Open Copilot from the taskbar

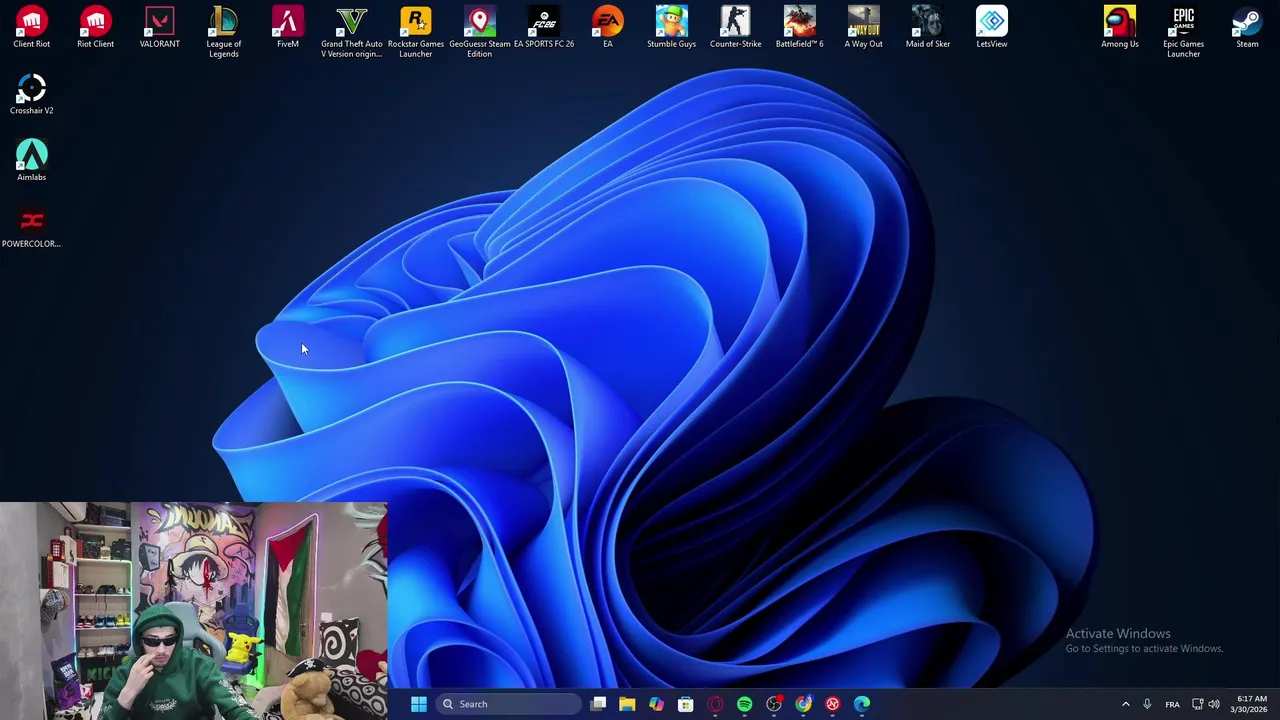point(656,704)
